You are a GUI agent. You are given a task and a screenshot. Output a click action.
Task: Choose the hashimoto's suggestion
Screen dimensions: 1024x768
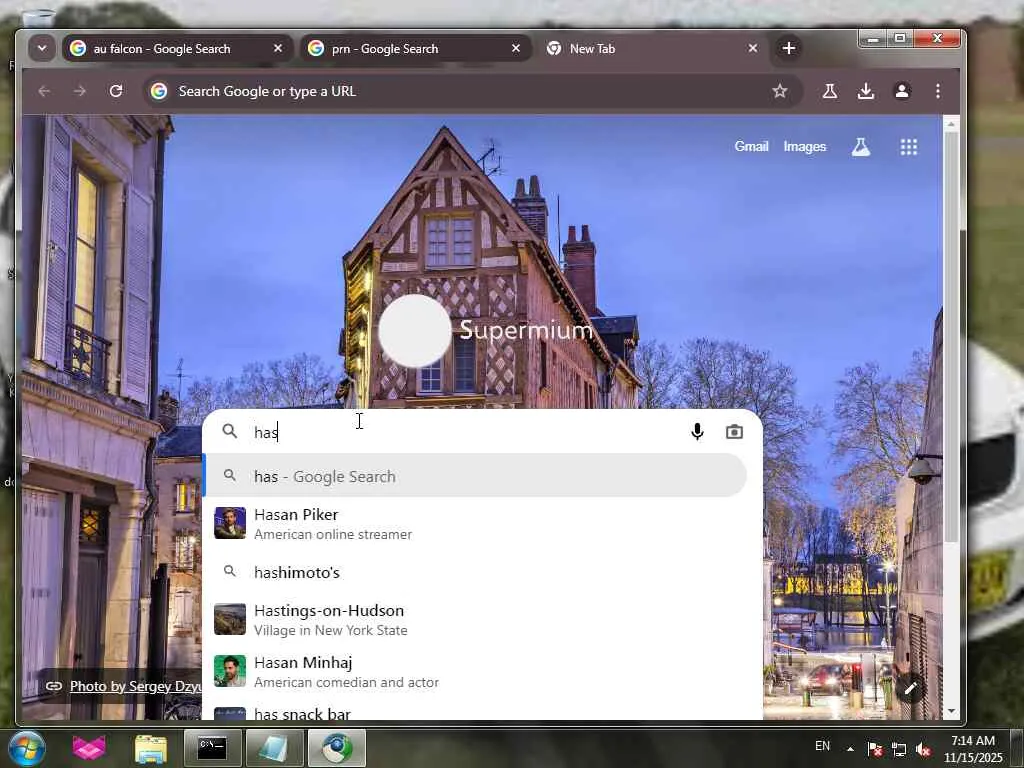tap(475, 572)
